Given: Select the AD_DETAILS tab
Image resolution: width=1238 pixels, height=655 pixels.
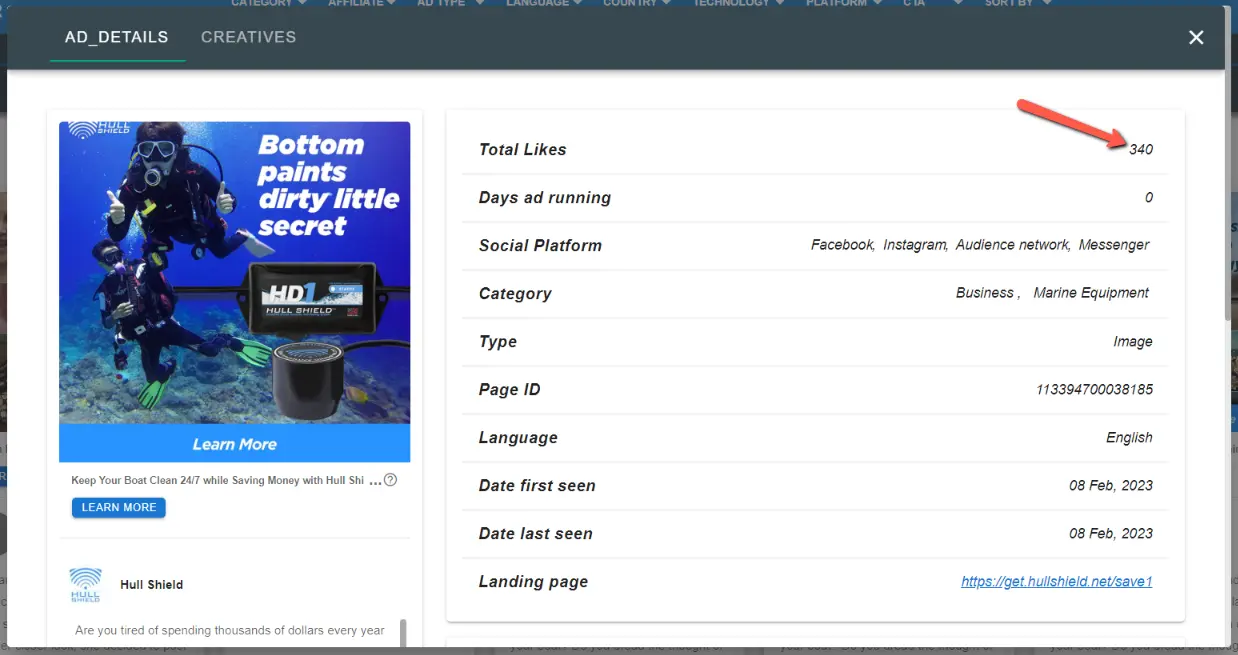Looking at the screenshot, I should 117,38.
